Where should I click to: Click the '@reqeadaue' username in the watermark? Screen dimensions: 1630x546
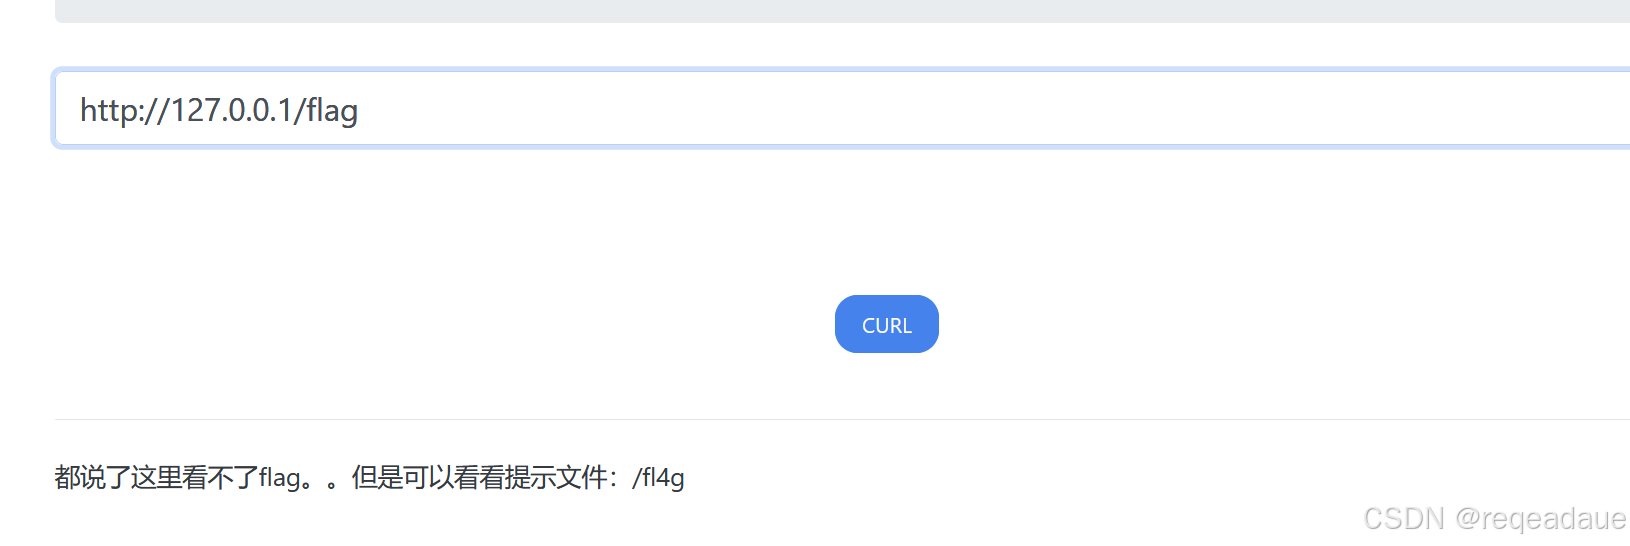(x=1540, y=518)
